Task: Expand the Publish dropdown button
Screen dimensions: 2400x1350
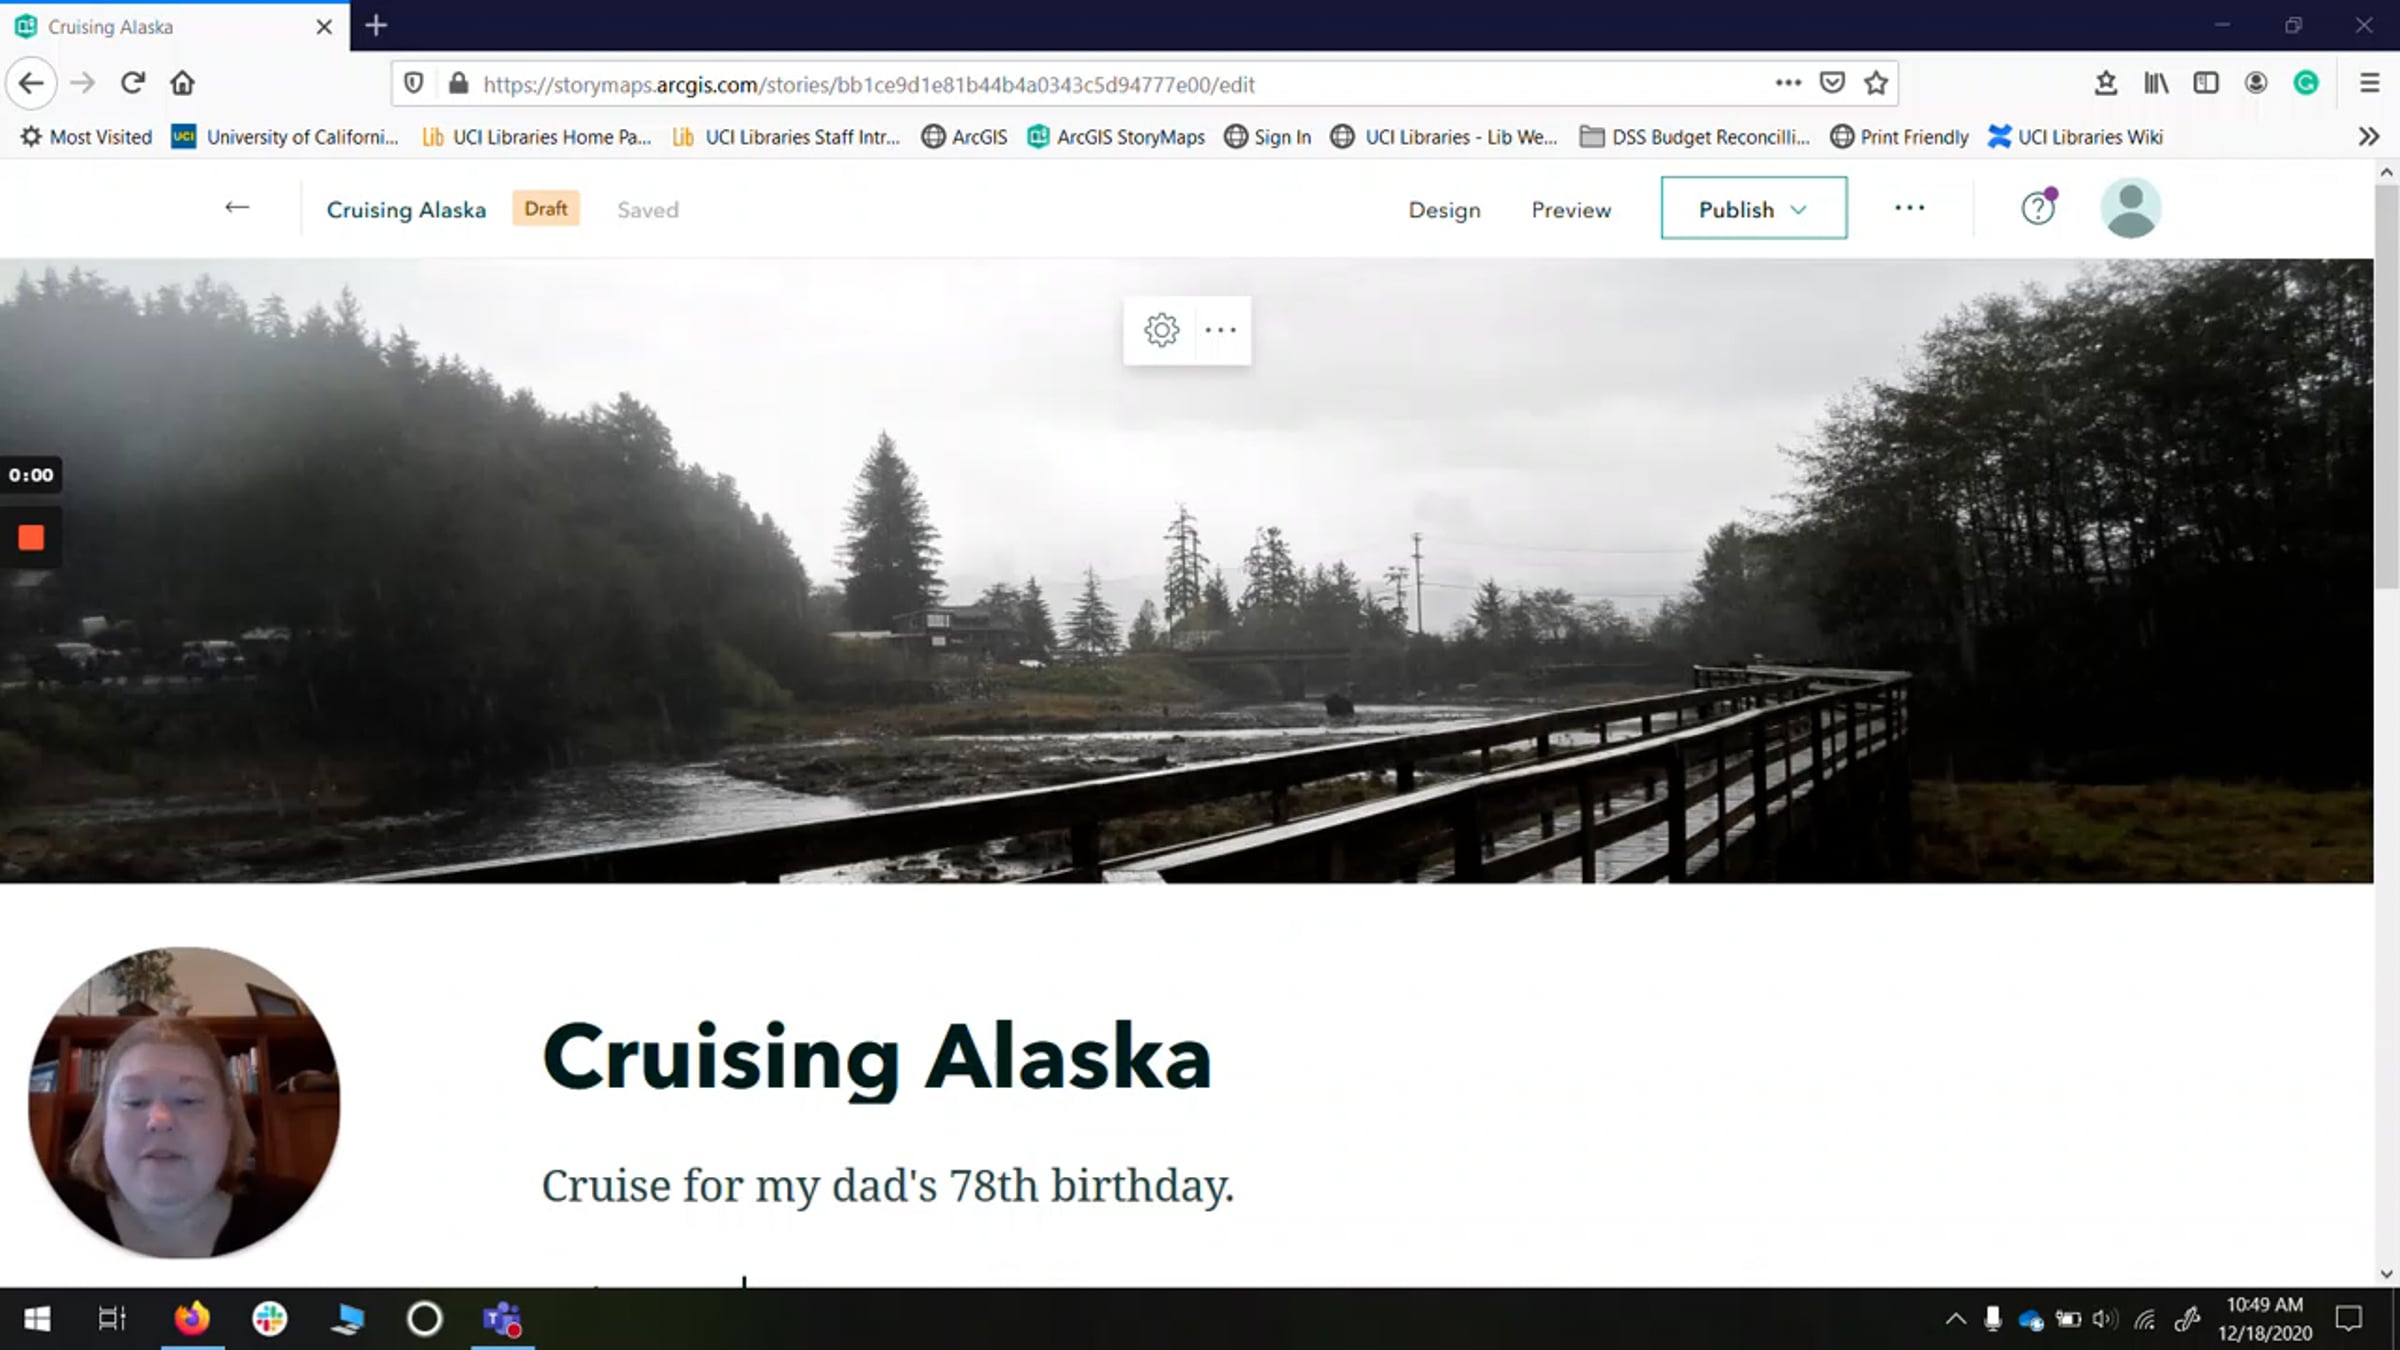Action: [1753, 209]
